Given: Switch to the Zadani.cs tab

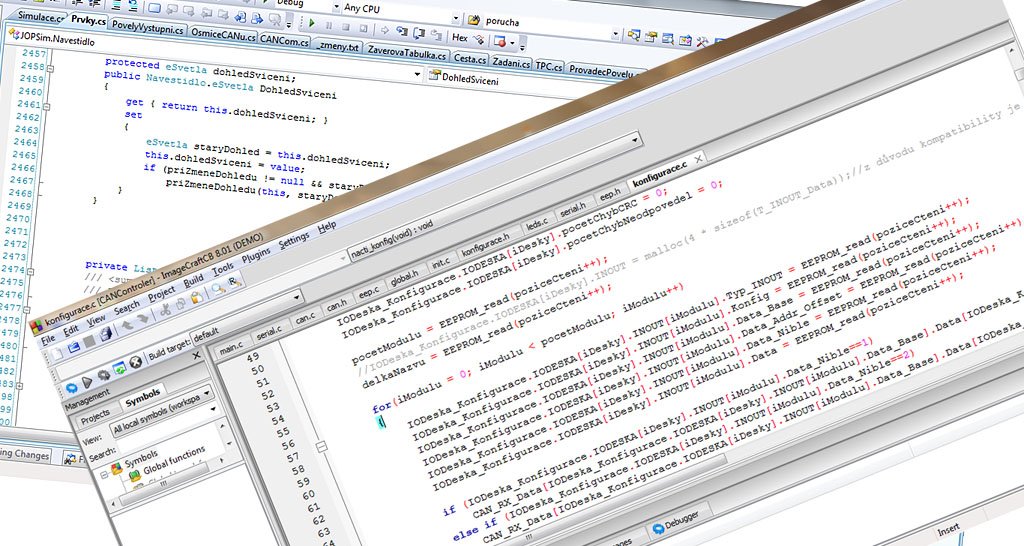Looking at the screenshot, I should [x=511, y=62].
